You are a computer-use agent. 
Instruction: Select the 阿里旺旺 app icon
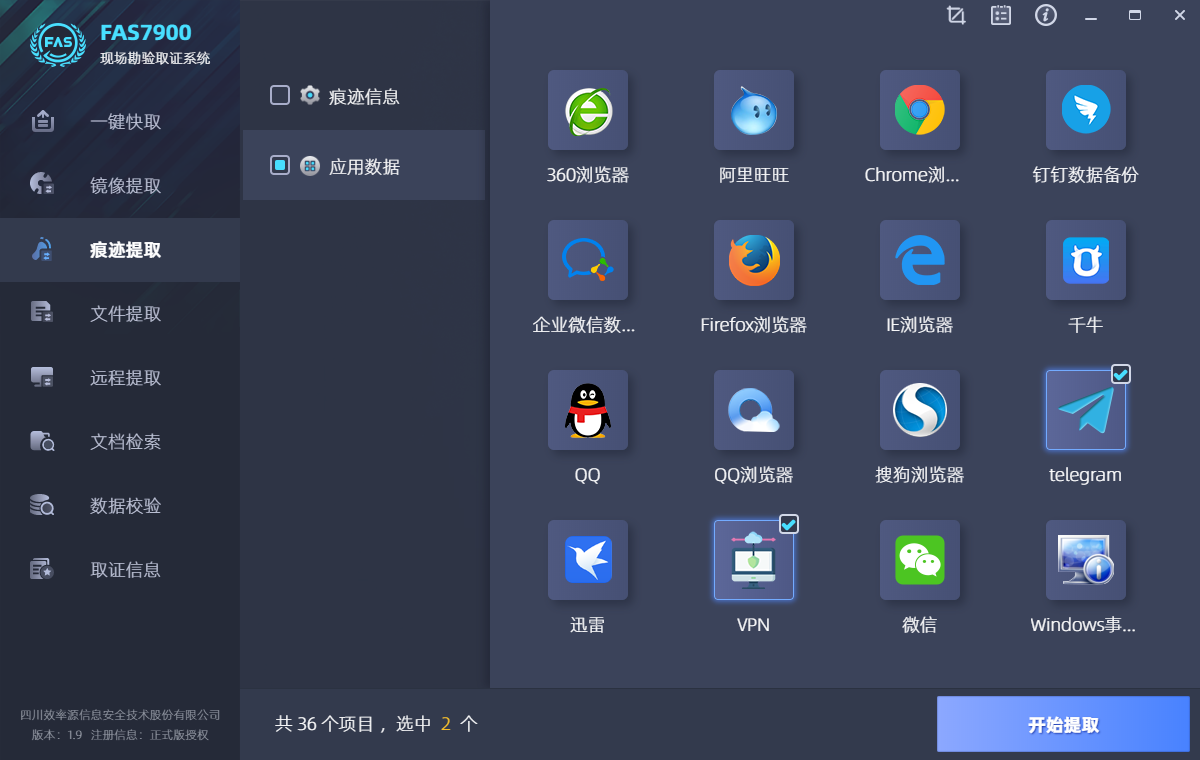754,110
